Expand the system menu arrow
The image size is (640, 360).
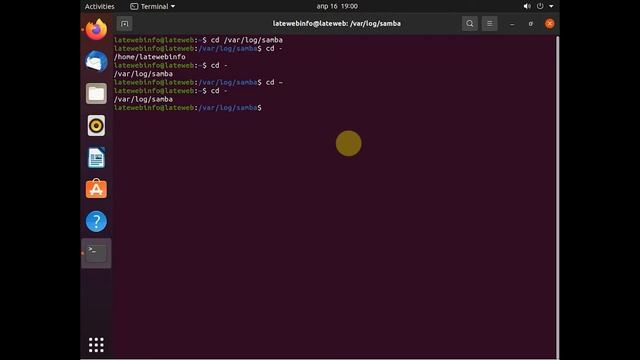coord(551,6)
